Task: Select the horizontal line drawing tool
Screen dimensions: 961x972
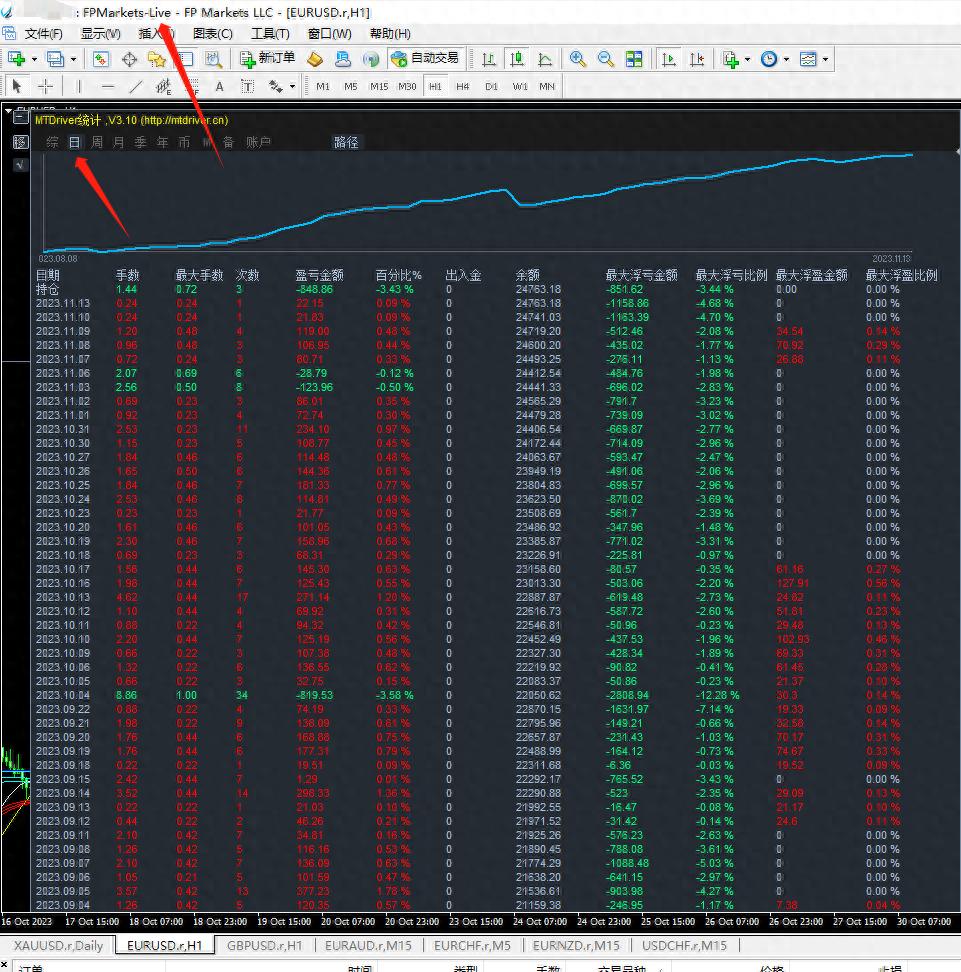Action: 108,87
